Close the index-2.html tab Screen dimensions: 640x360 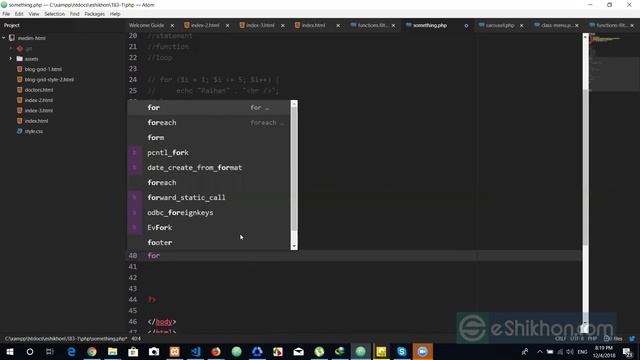click(x=227, y=25)
